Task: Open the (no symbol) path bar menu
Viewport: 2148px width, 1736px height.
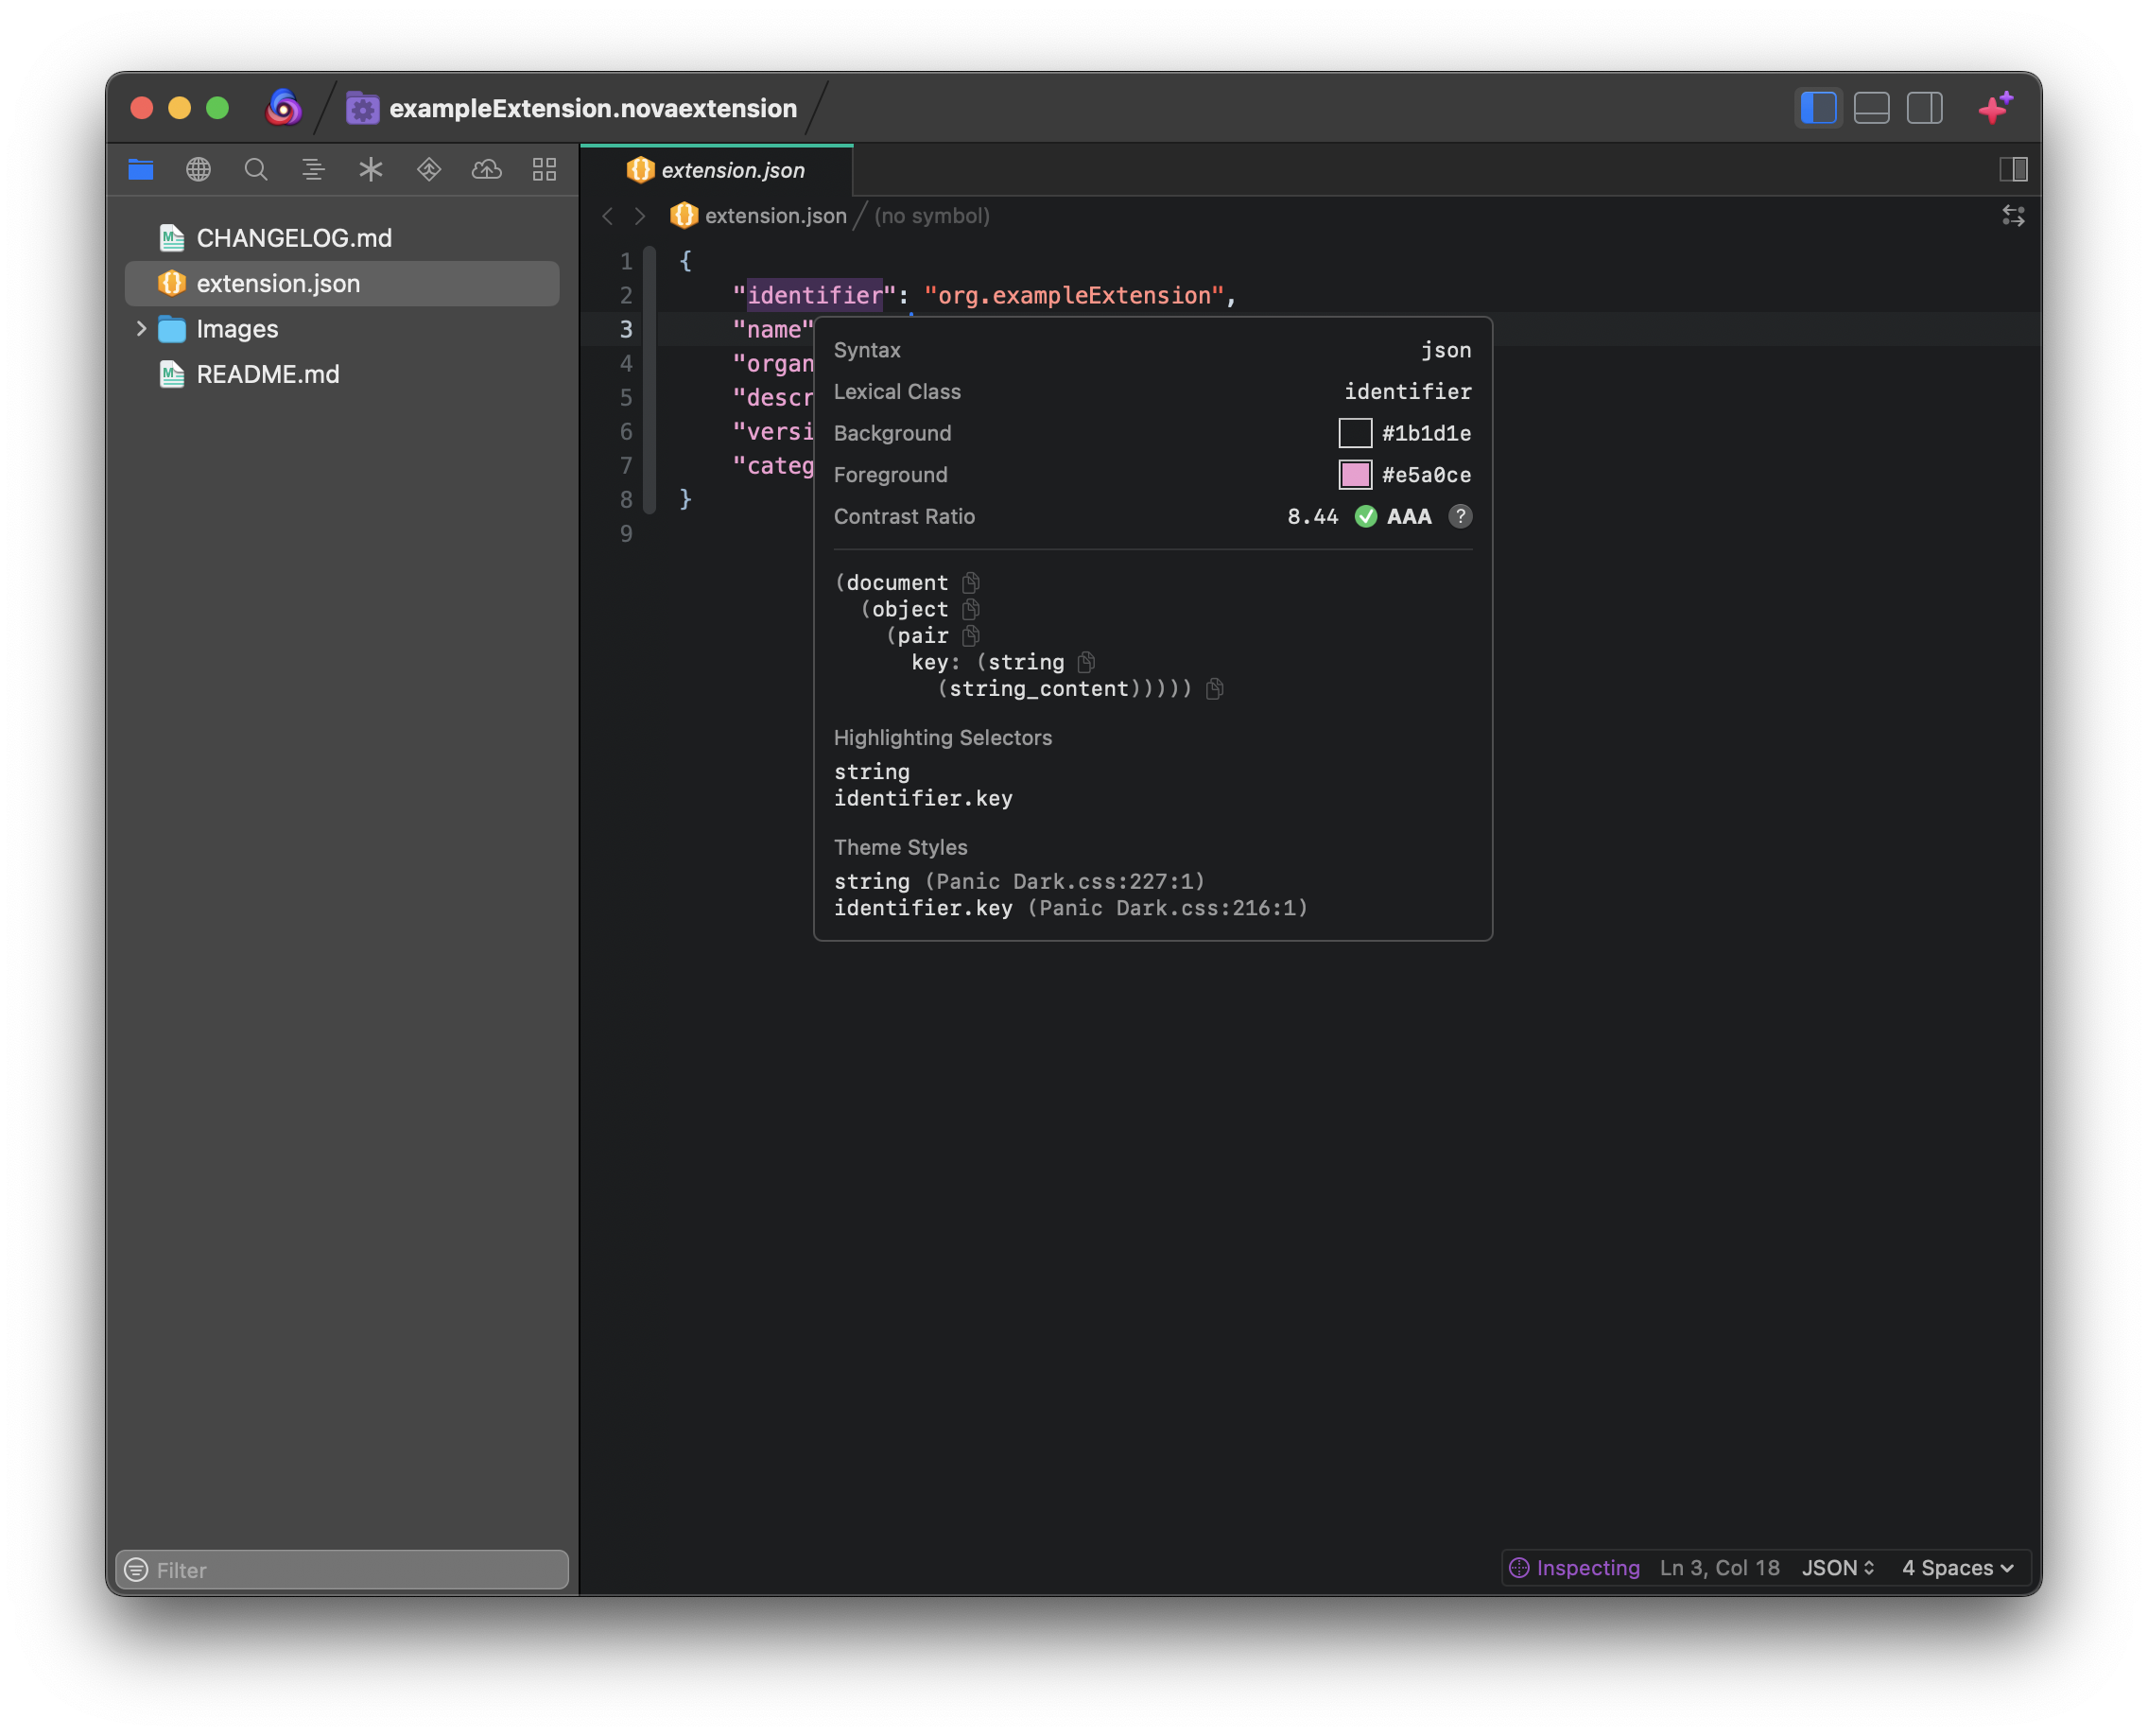Action: 931,216
